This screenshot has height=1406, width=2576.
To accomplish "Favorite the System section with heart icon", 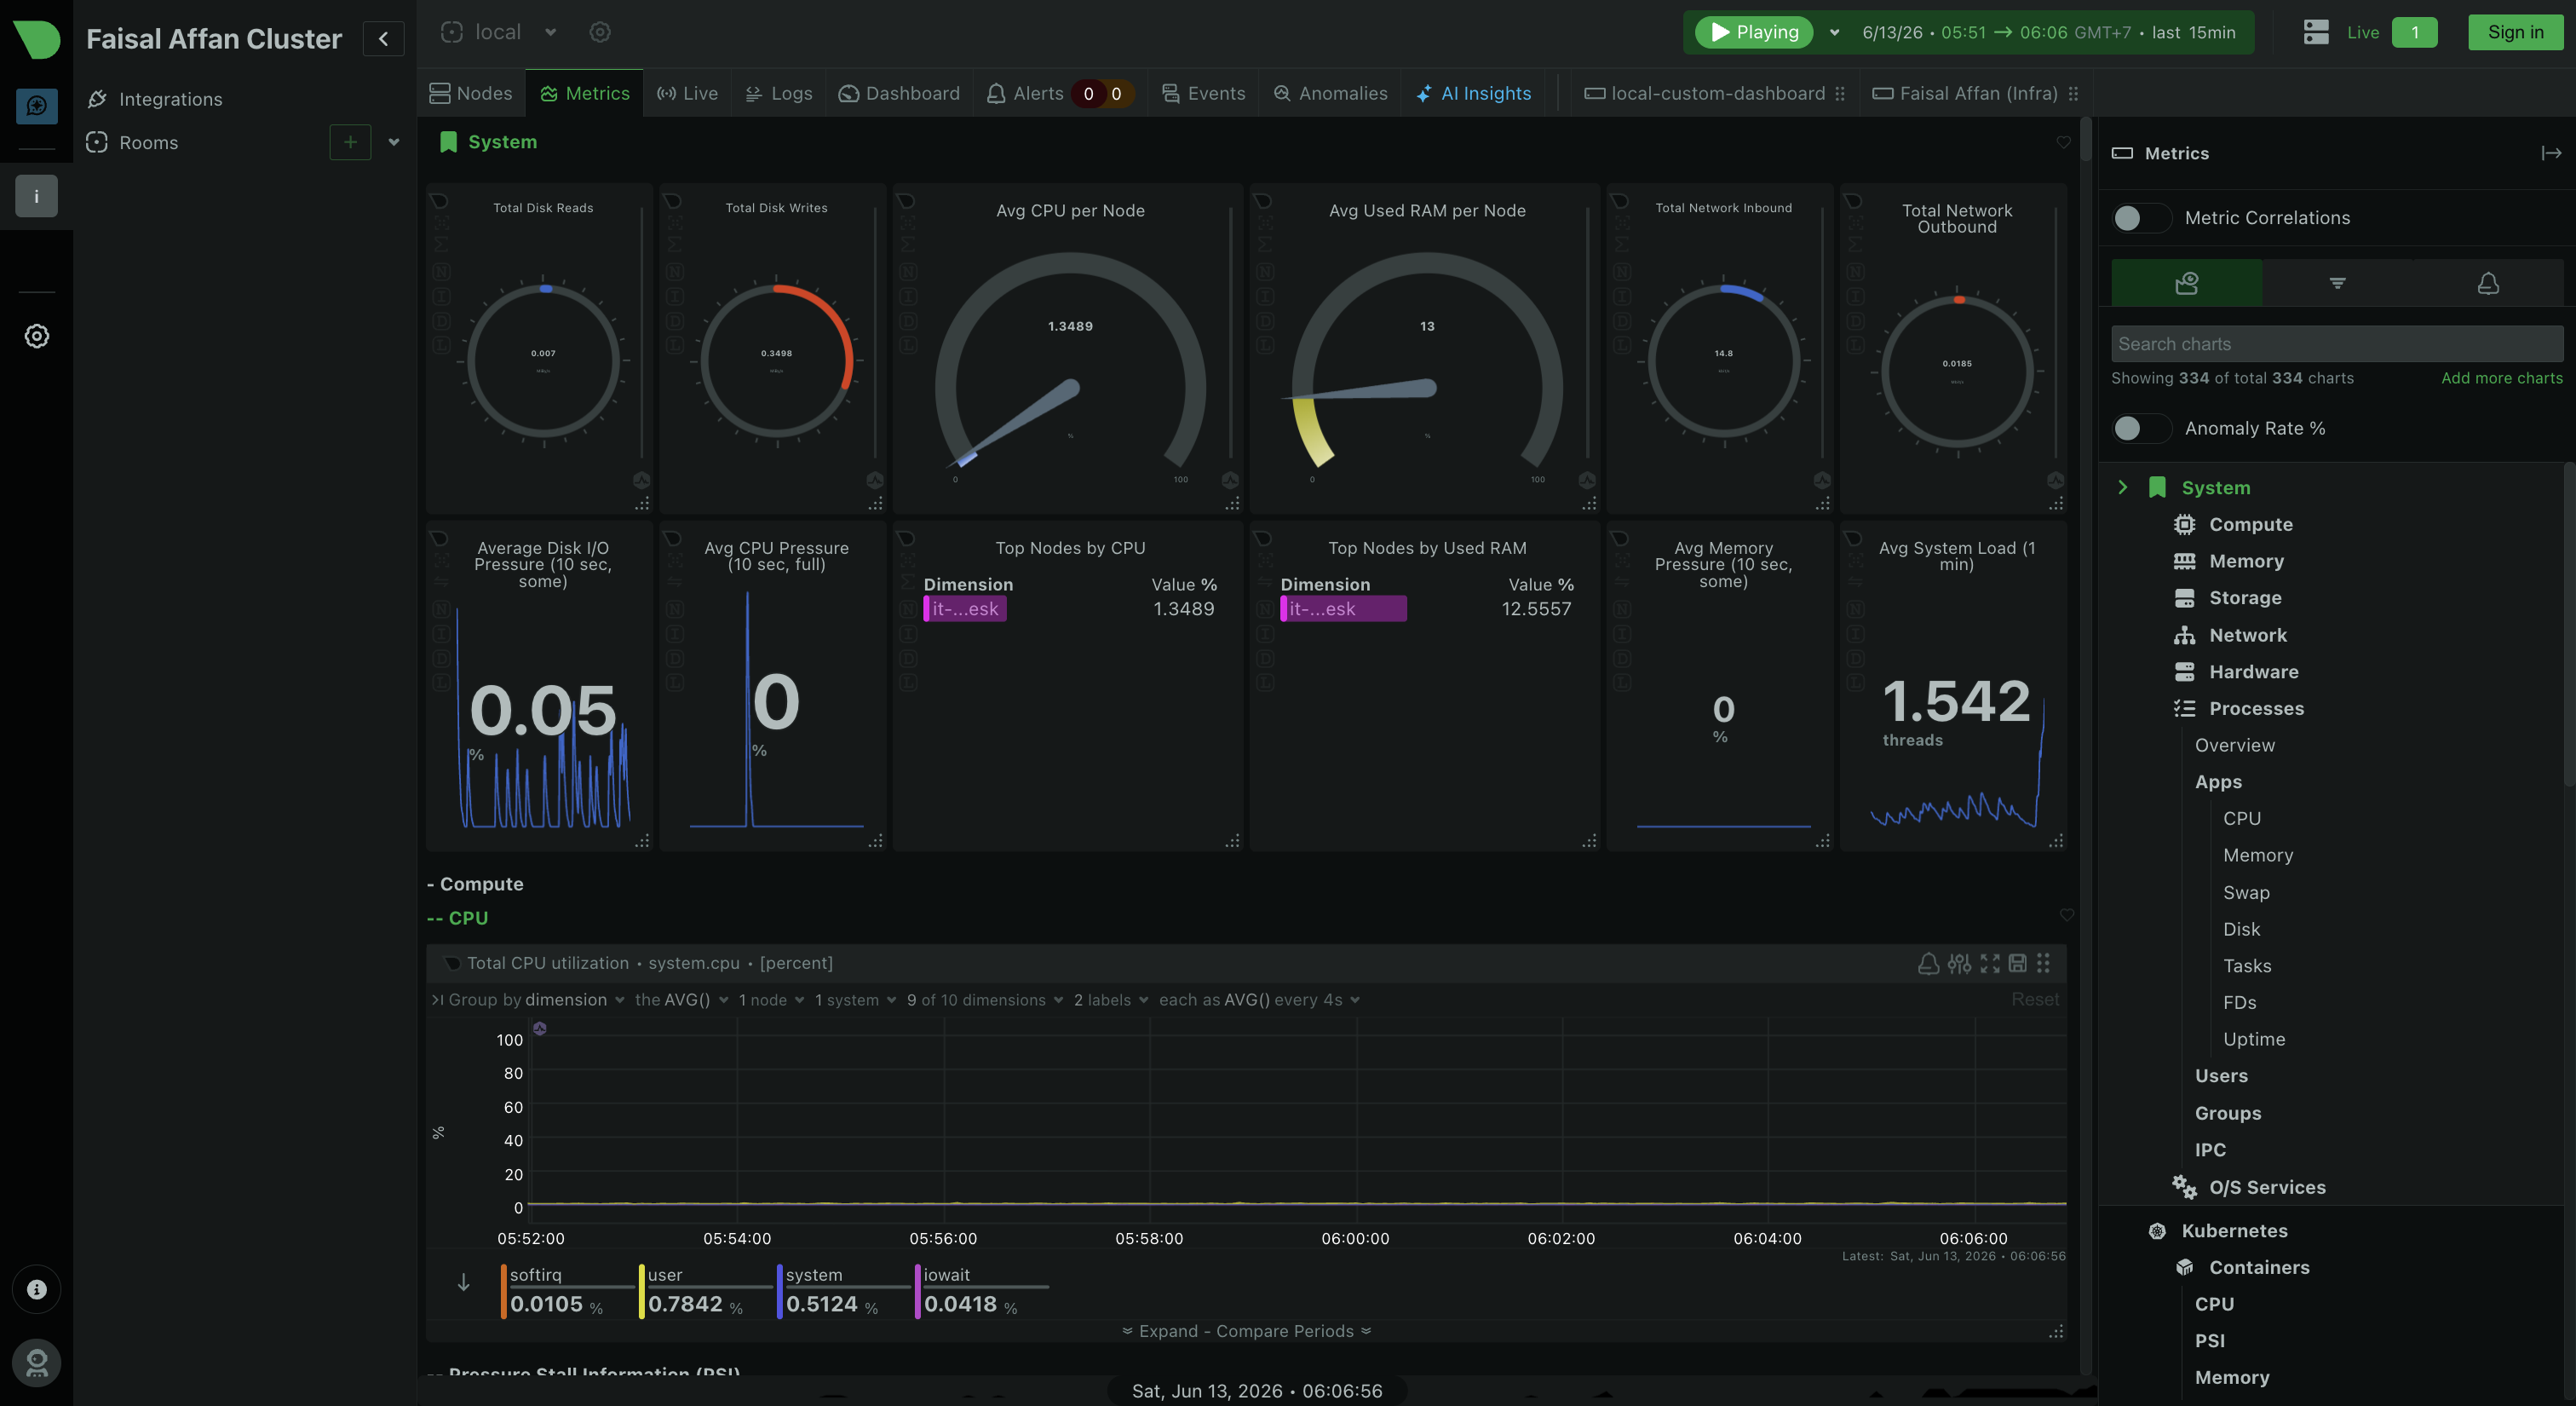I will [2063, 142].
